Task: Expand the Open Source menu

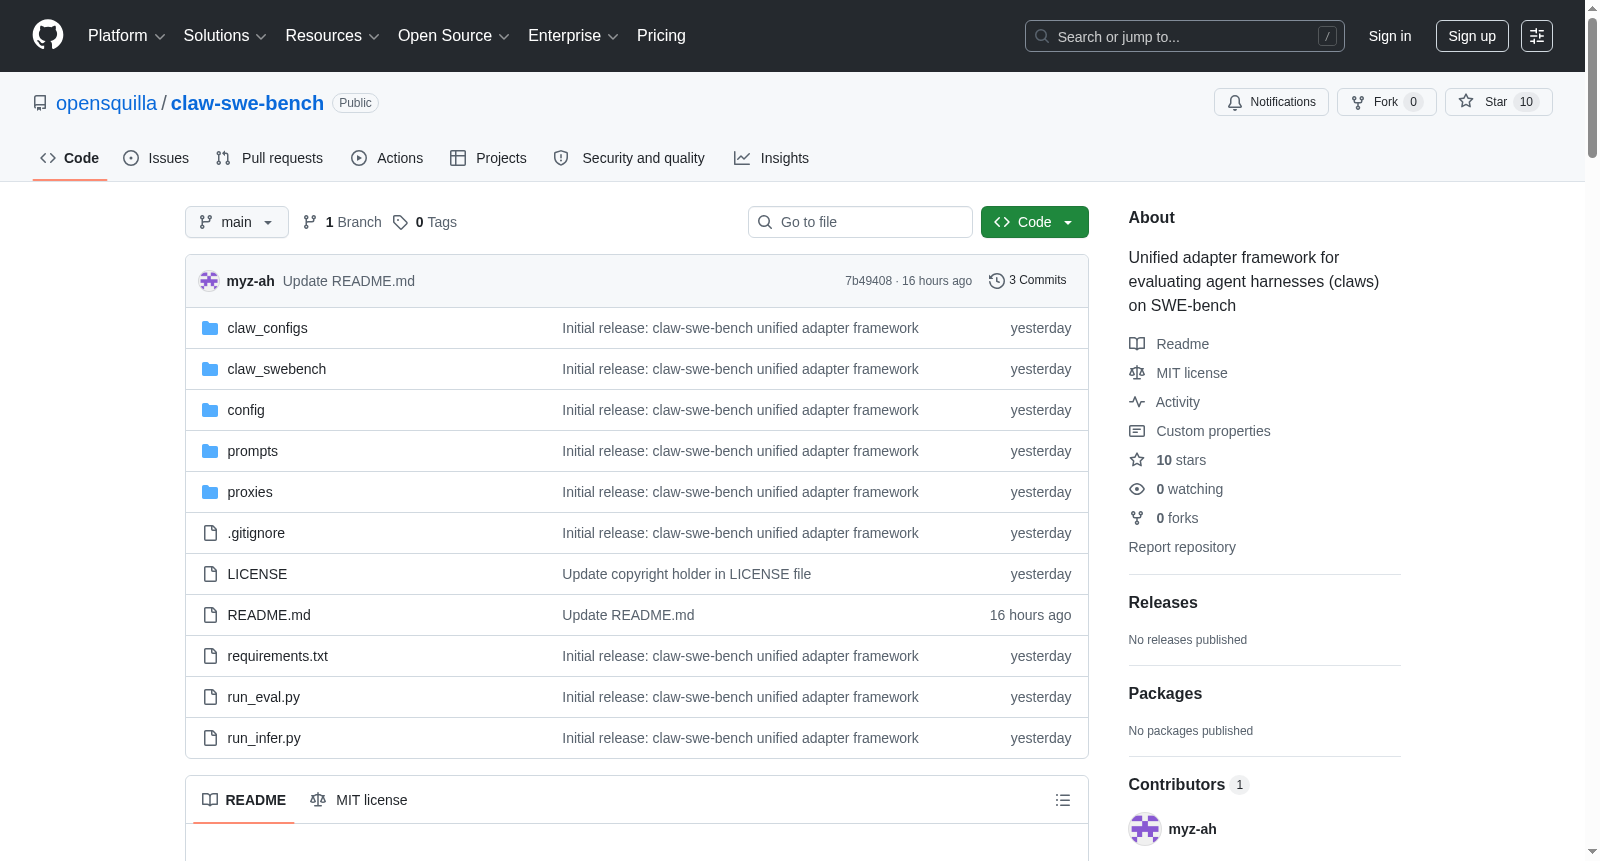Action: coord(454,36)
